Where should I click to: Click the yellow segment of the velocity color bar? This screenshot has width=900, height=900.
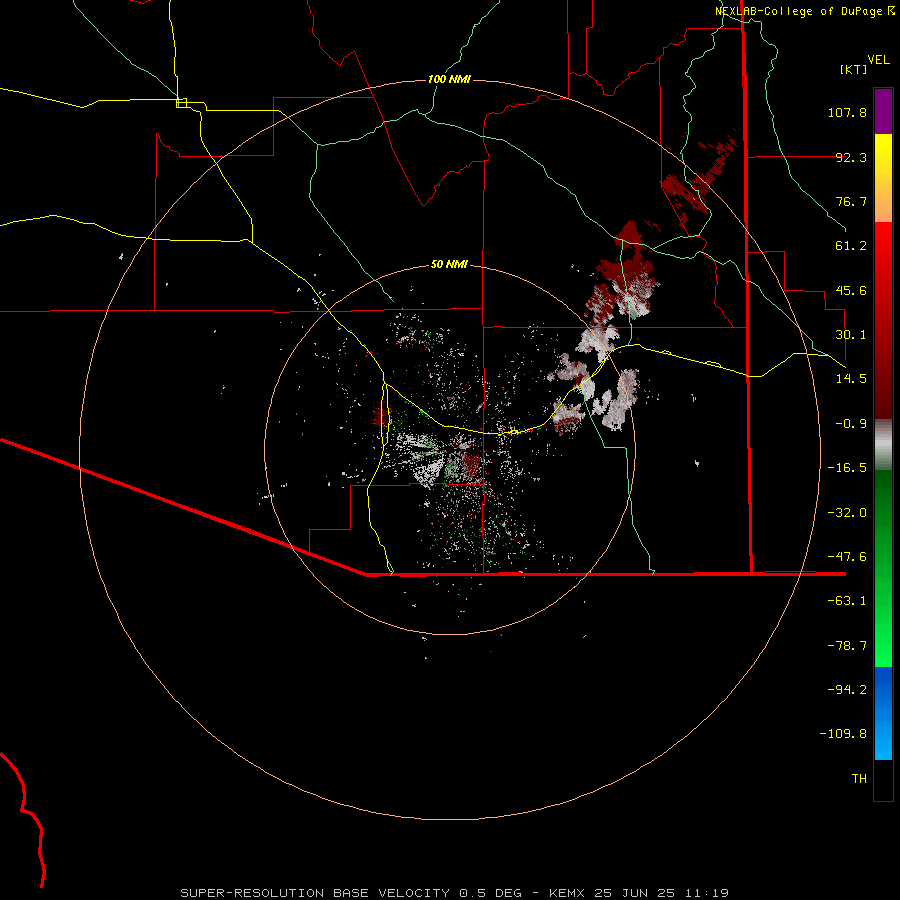(883, 178)
